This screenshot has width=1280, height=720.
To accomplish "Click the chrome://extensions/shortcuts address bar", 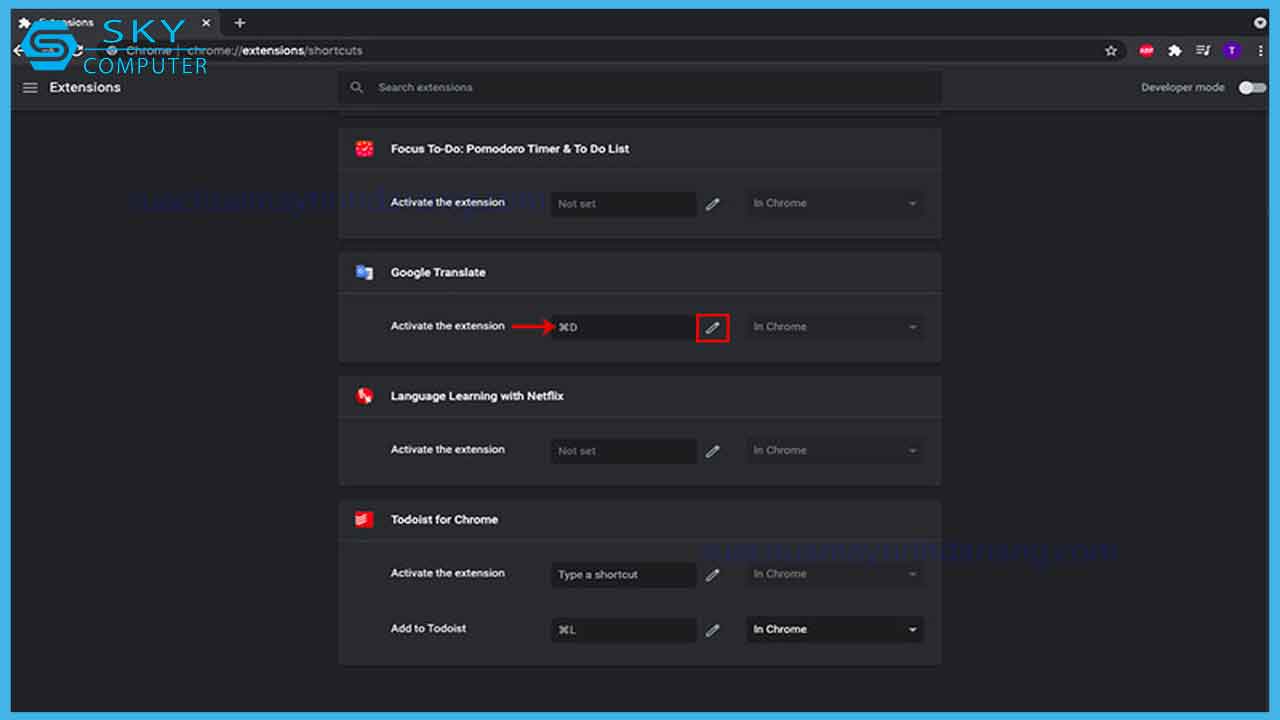I will (610, 51).
